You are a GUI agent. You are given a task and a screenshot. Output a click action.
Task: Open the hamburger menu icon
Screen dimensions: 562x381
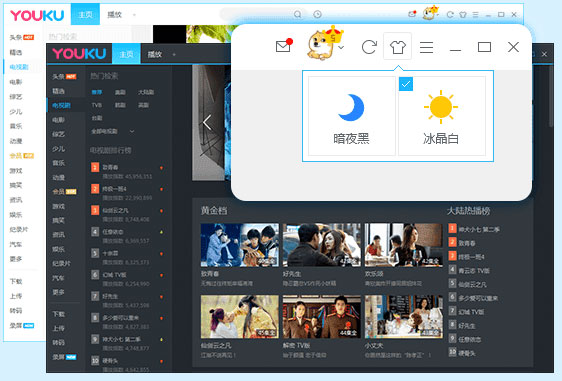[427, 47]
